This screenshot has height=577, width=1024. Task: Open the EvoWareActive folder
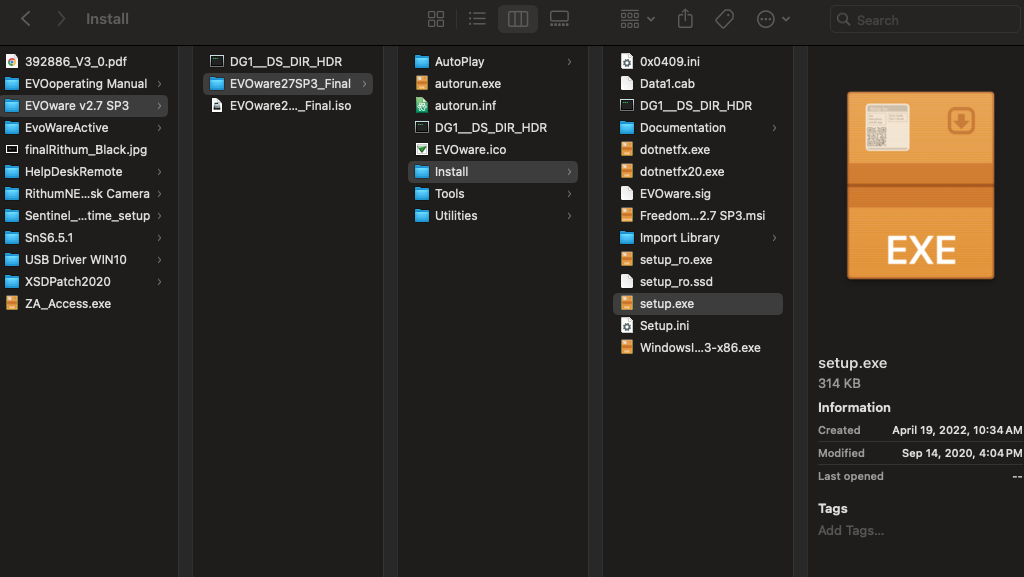[x=84, y=127]
